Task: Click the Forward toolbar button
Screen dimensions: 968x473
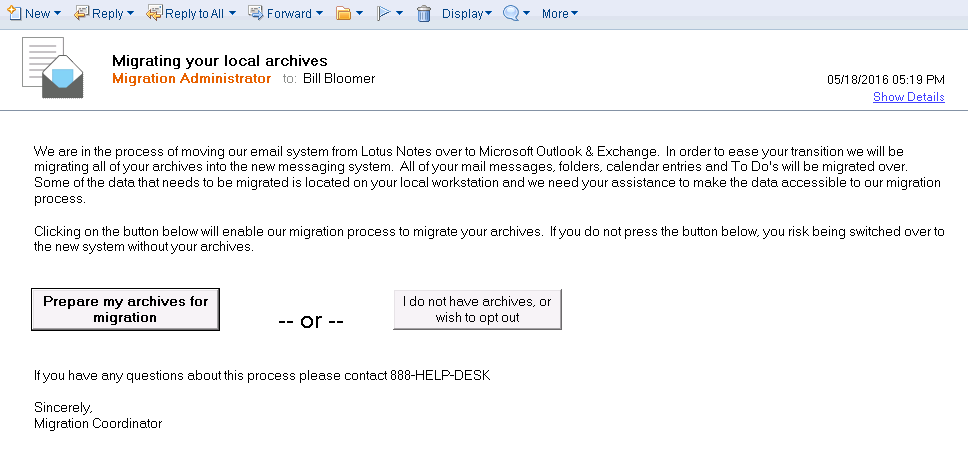Action: (279, 14)
